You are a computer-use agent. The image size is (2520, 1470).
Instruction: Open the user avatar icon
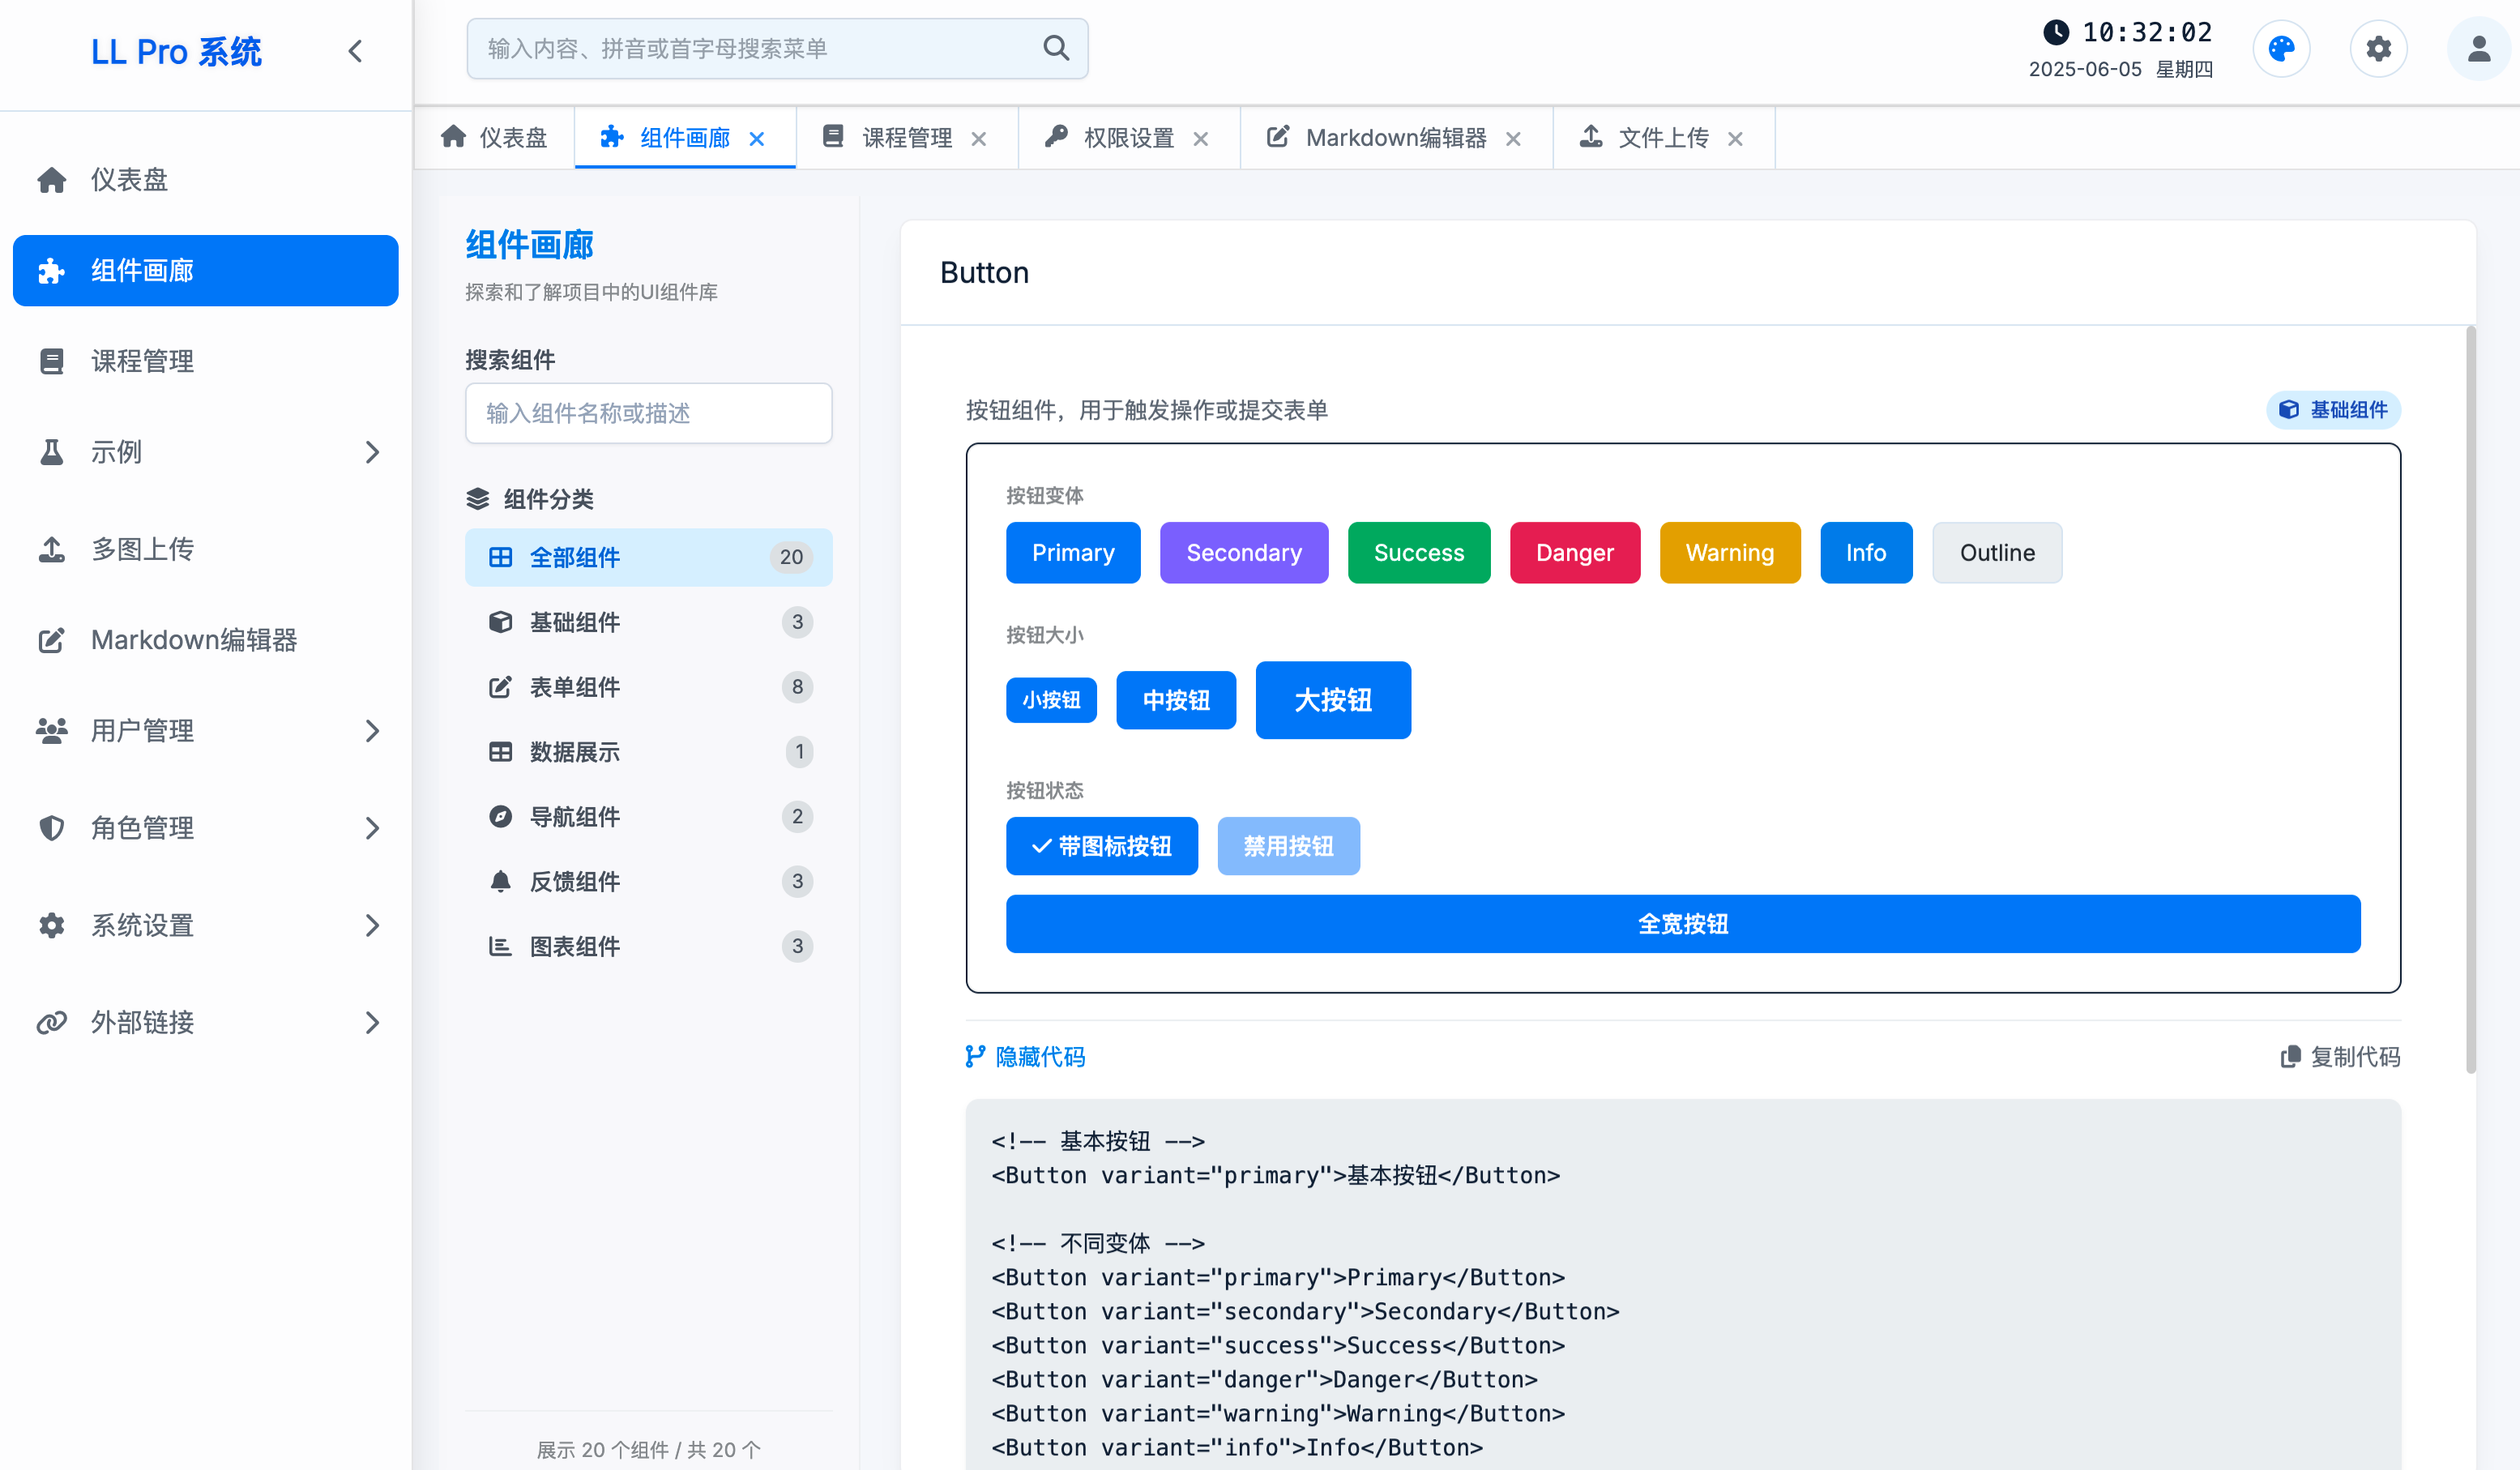click(2478, 49)
